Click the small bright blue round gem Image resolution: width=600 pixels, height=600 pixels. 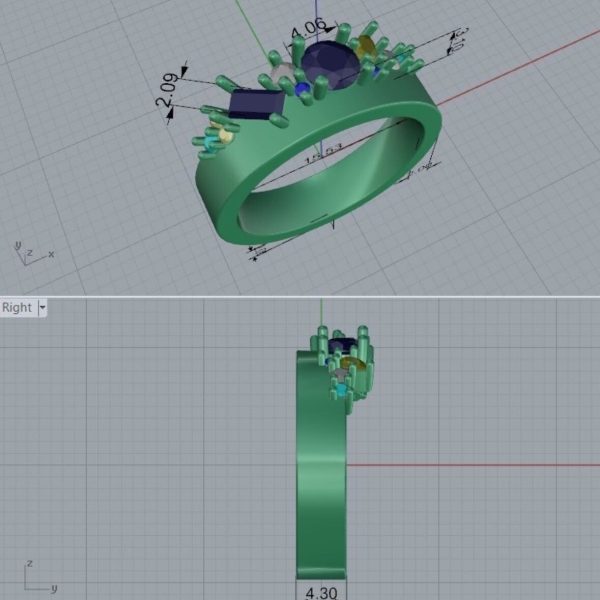pos(302,89)
